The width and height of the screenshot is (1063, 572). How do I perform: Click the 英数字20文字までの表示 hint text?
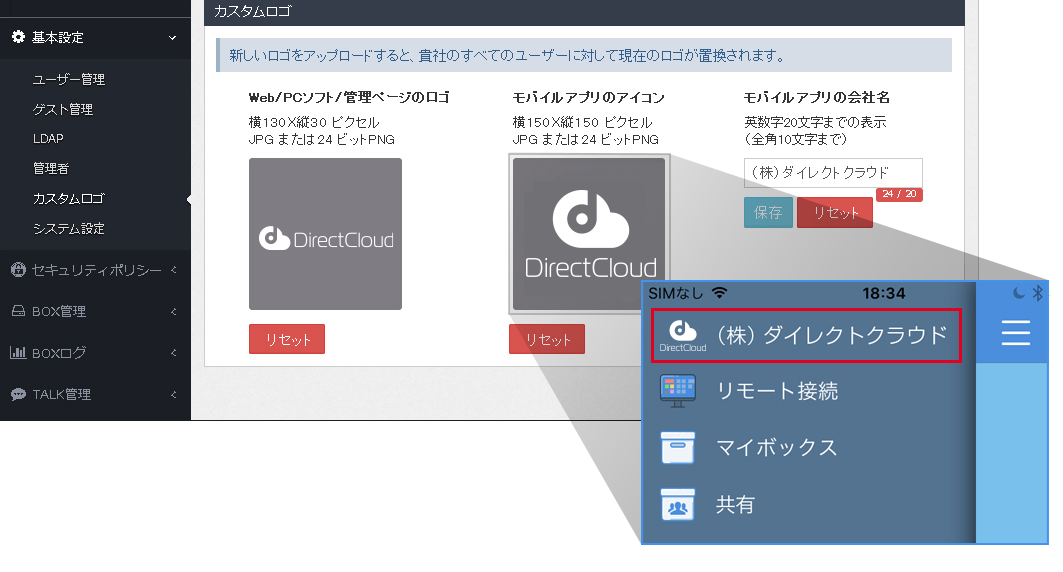coord(816,123)
